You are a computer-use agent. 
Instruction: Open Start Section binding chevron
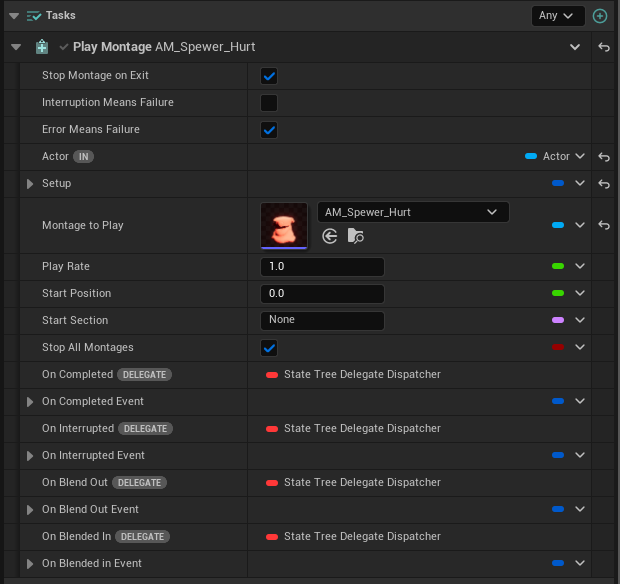580,320
